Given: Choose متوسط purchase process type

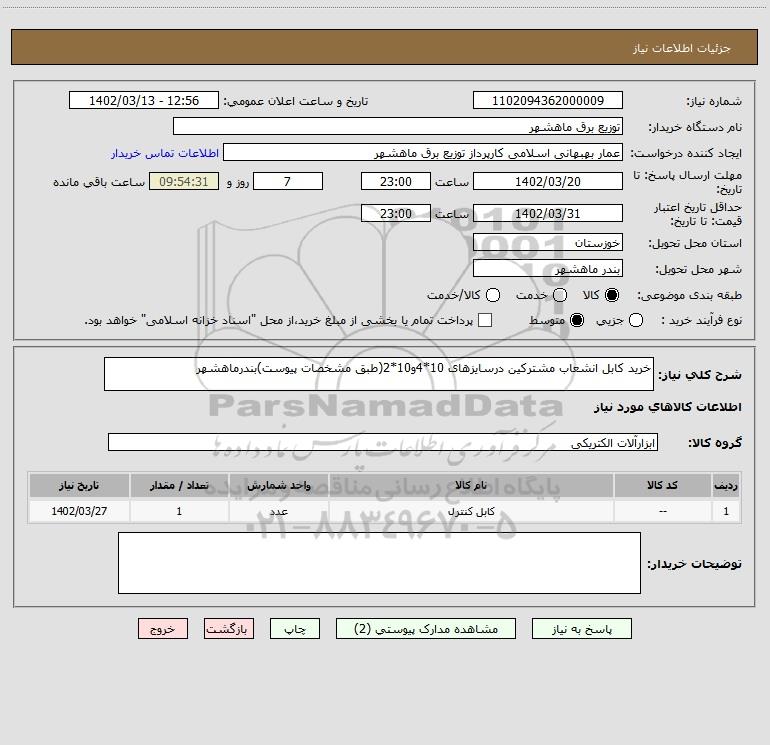Looking at the screenshot, I should tap(577, 320).
